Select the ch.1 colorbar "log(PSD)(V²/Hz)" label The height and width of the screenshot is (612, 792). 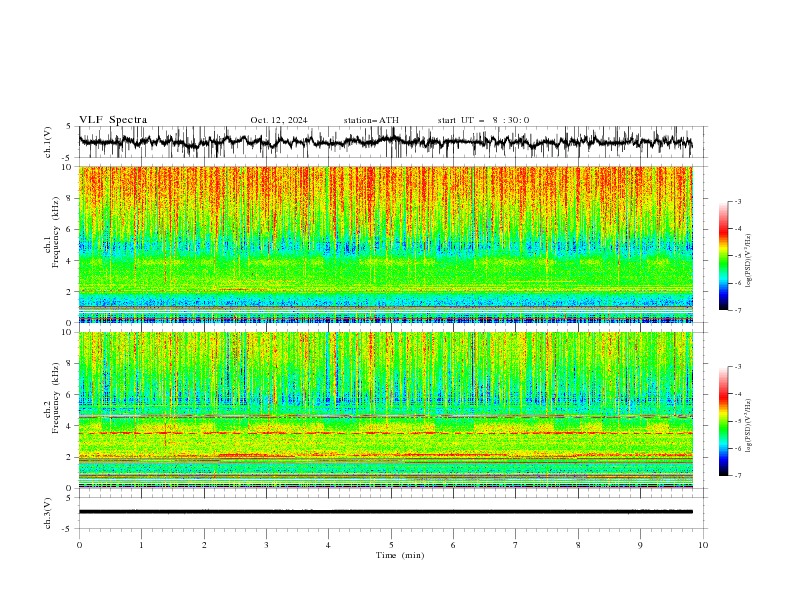[x=749, y=261]
